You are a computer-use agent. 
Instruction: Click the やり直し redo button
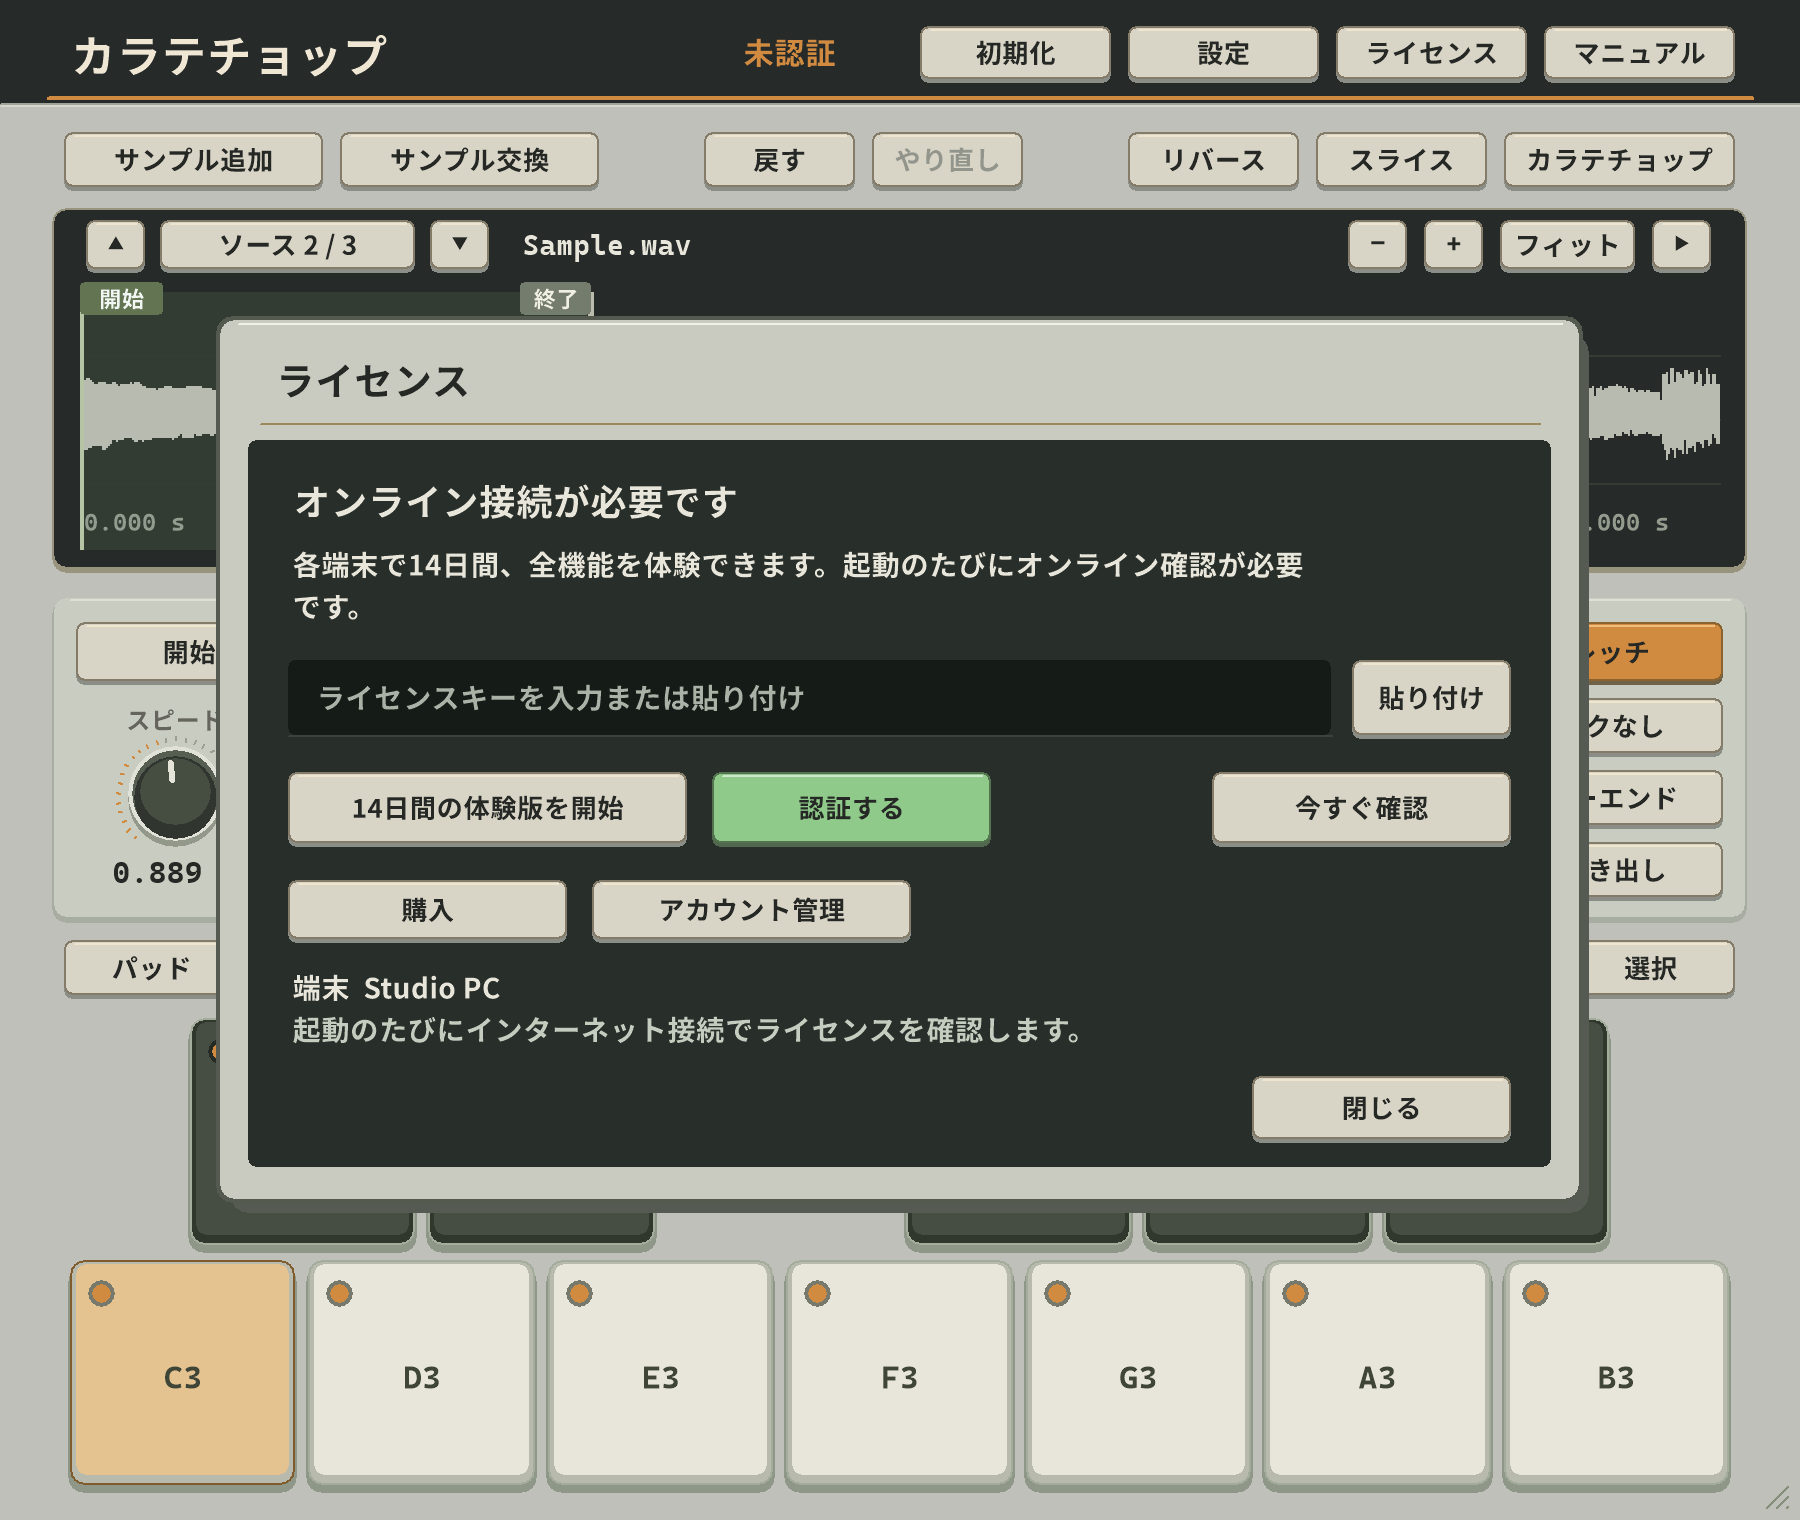pos(947,160)
